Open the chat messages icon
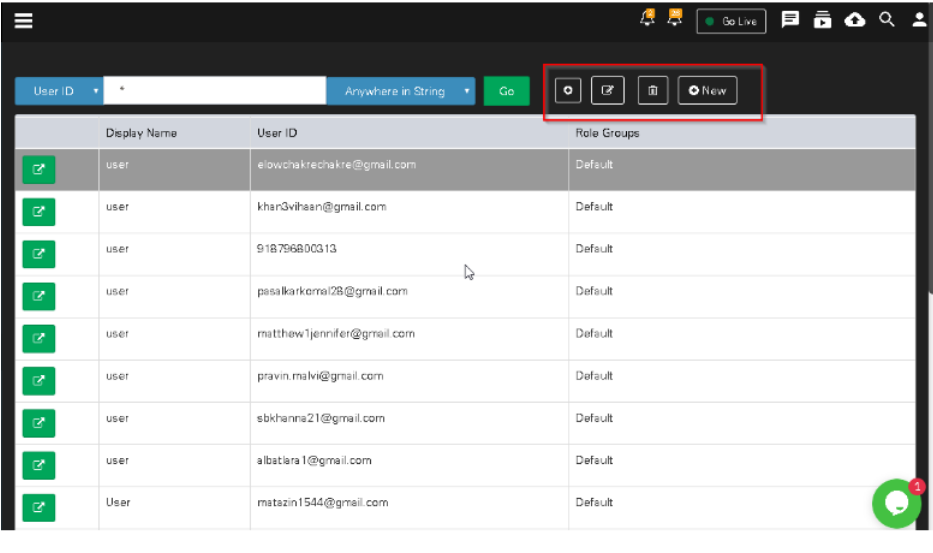 pos(790,20)
